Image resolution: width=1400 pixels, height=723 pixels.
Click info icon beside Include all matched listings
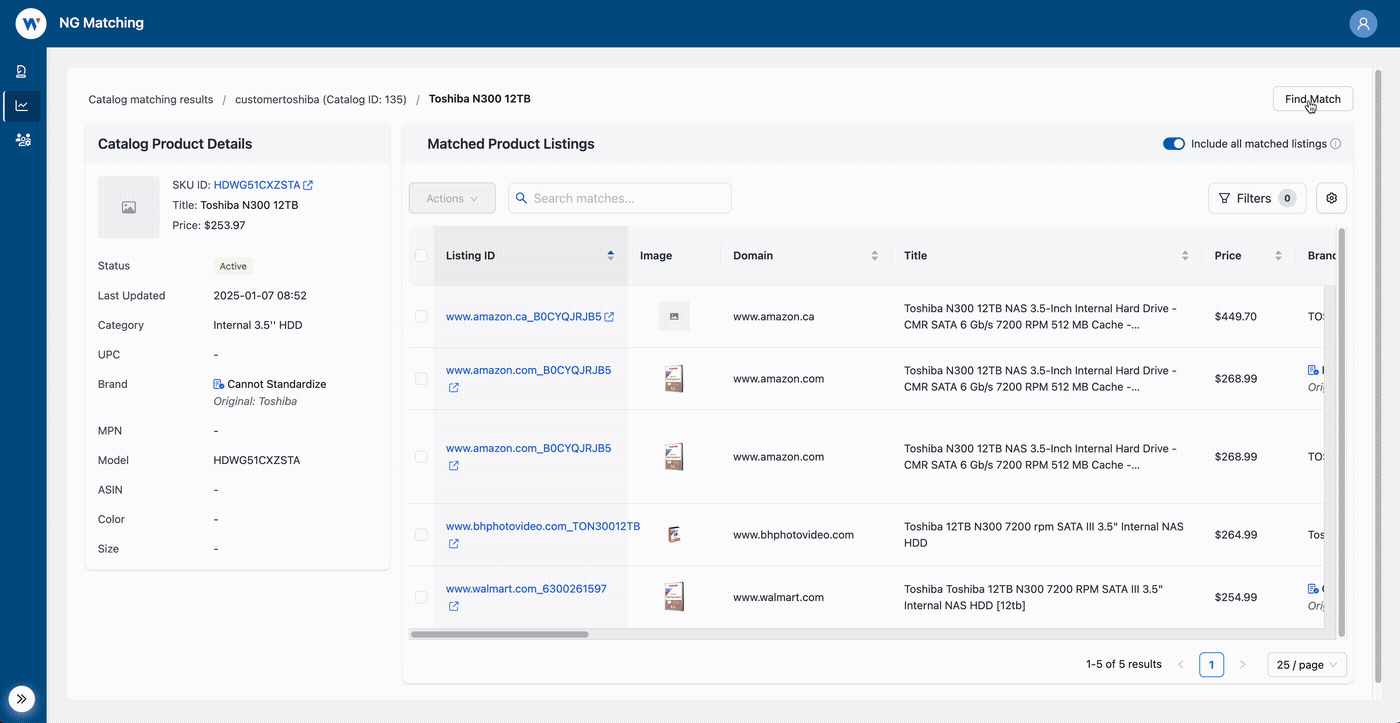click(x=1336, y=144)
